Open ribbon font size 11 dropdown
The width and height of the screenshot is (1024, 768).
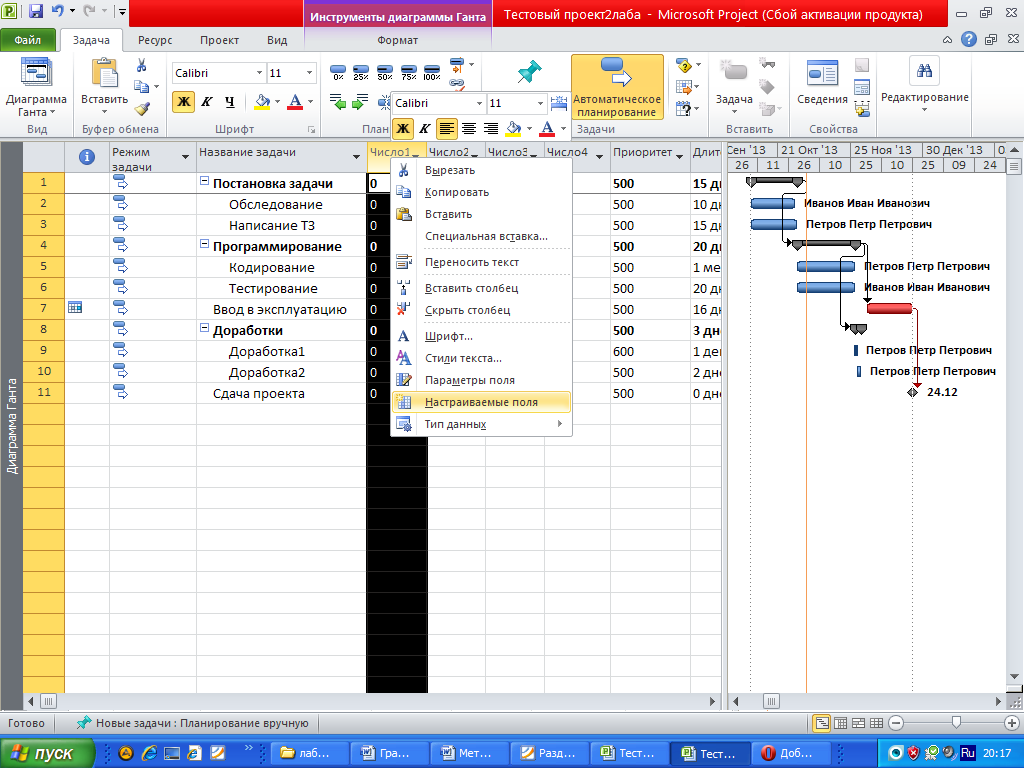310,73
